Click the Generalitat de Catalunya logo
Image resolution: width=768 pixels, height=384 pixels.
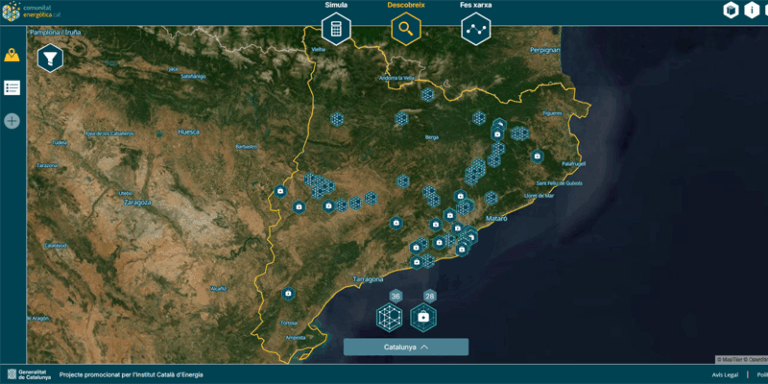28,375
